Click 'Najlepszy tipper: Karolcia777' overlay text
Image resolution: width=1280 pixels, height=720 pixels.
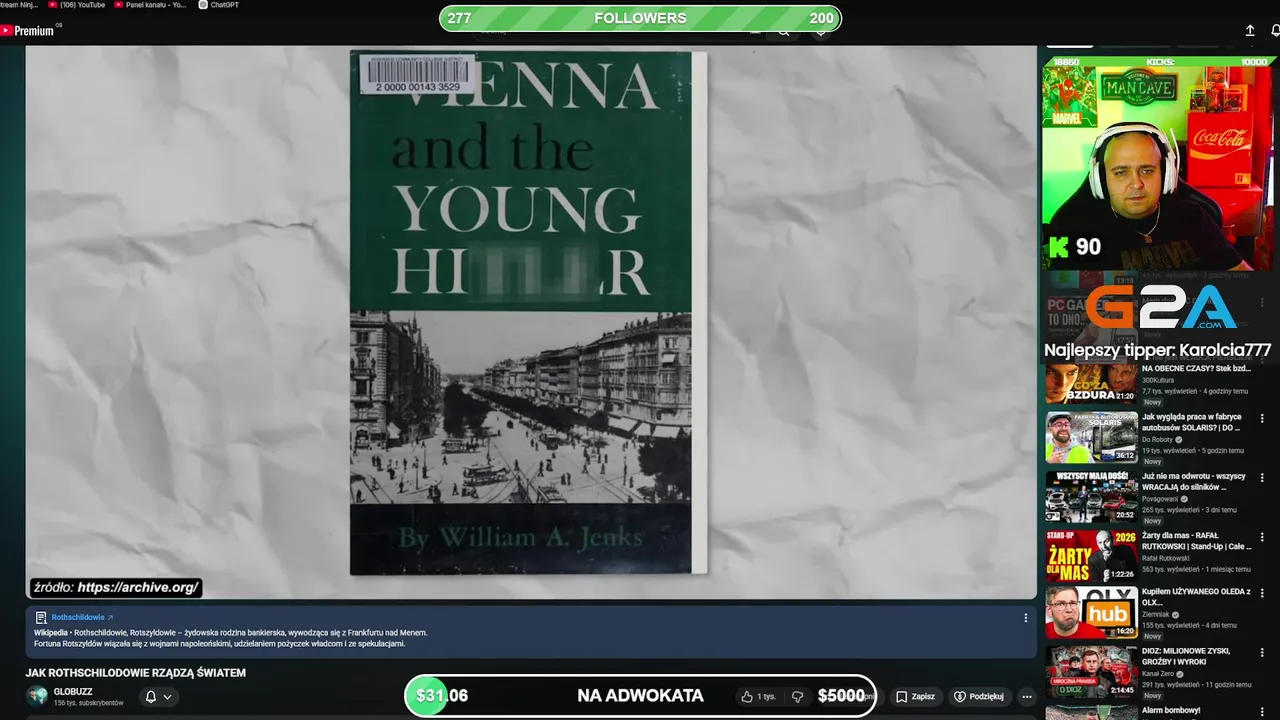[1157, 350]
